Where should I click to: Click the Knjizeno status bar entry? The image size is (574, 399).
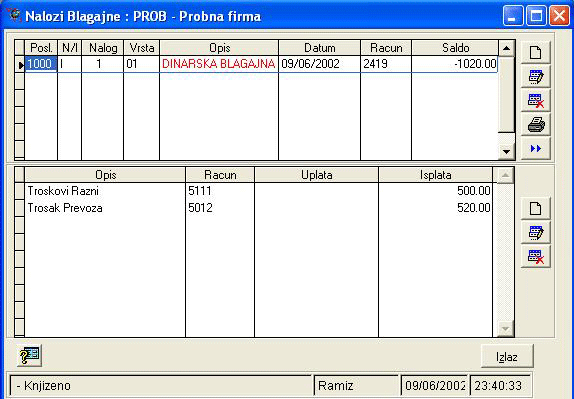[x=160, y=385]
